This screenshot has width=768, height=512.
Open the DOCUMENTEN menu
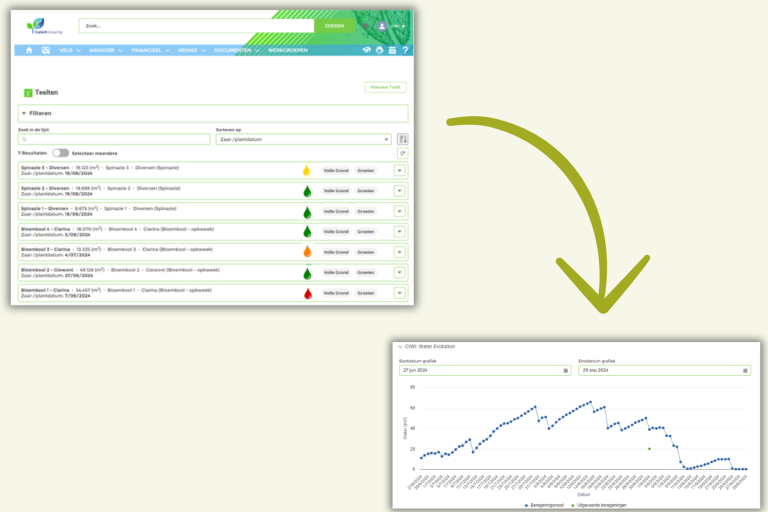(x=237, y=50)
